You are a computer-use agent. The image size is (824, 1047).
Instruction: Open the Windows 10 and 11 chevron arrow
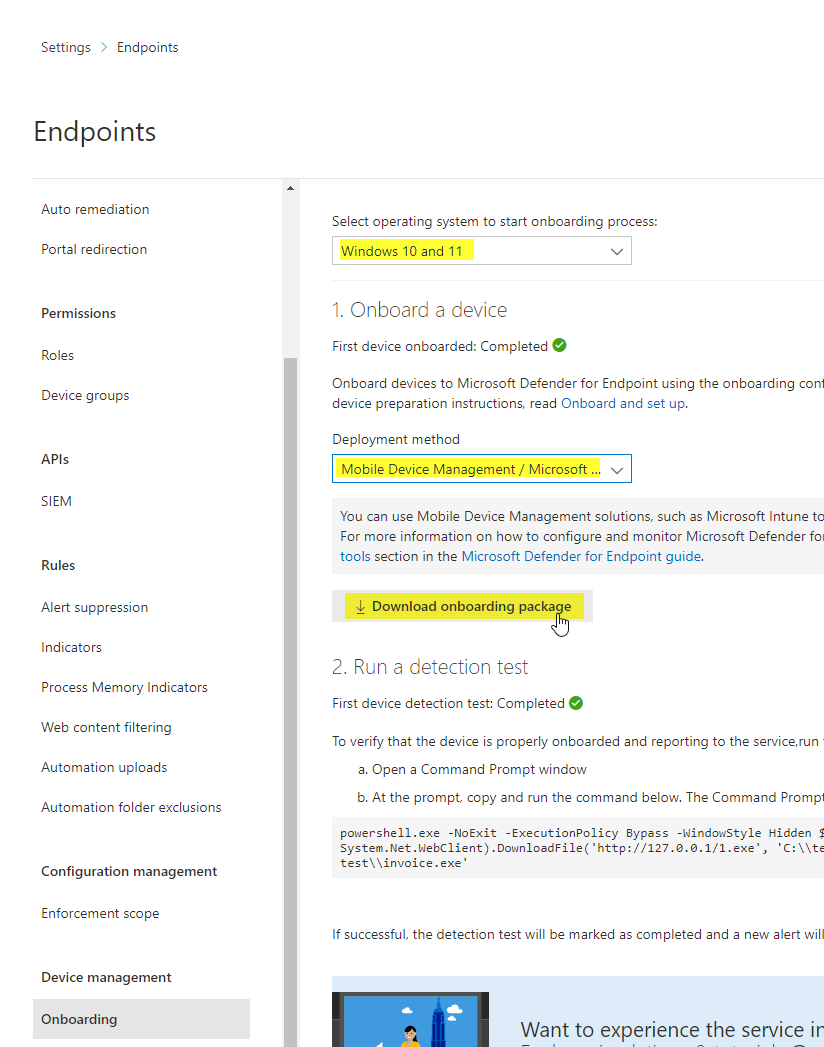click(617, 251)
